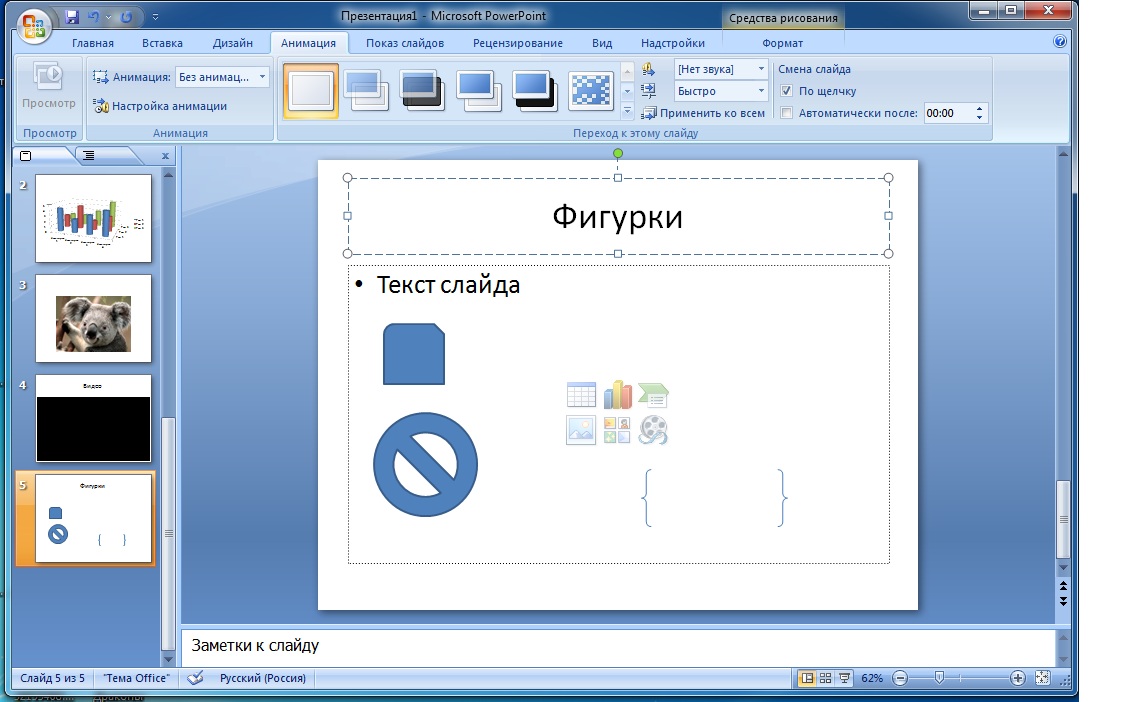Toggle spelling check icon in status bar
The width and height of the screenshot is (1141, 702).
(196, 678)
